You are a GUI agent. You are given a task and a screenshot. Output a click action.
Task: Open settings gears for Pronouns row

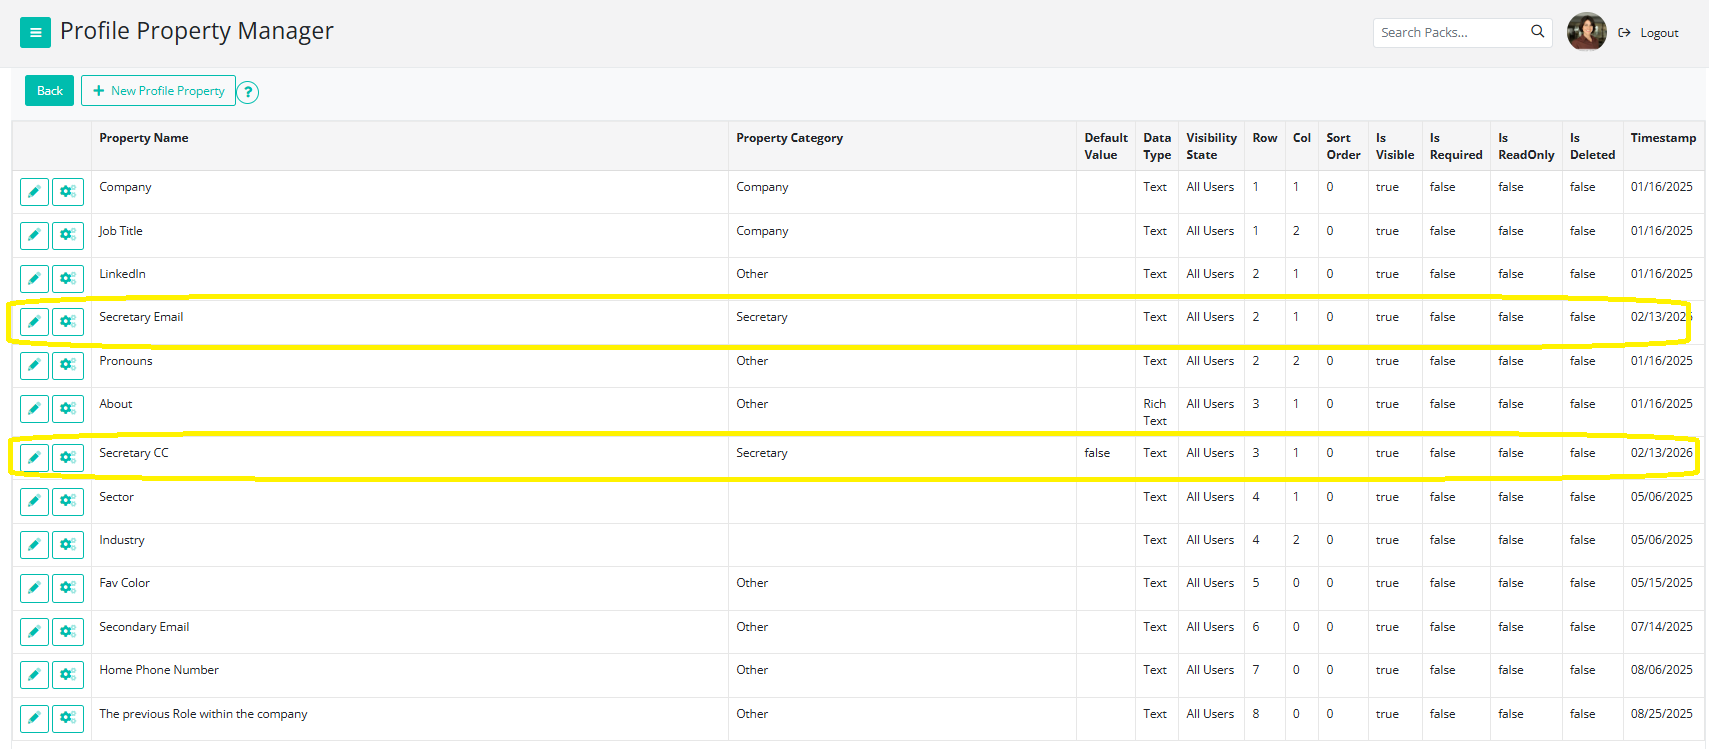tap(67, 365)
